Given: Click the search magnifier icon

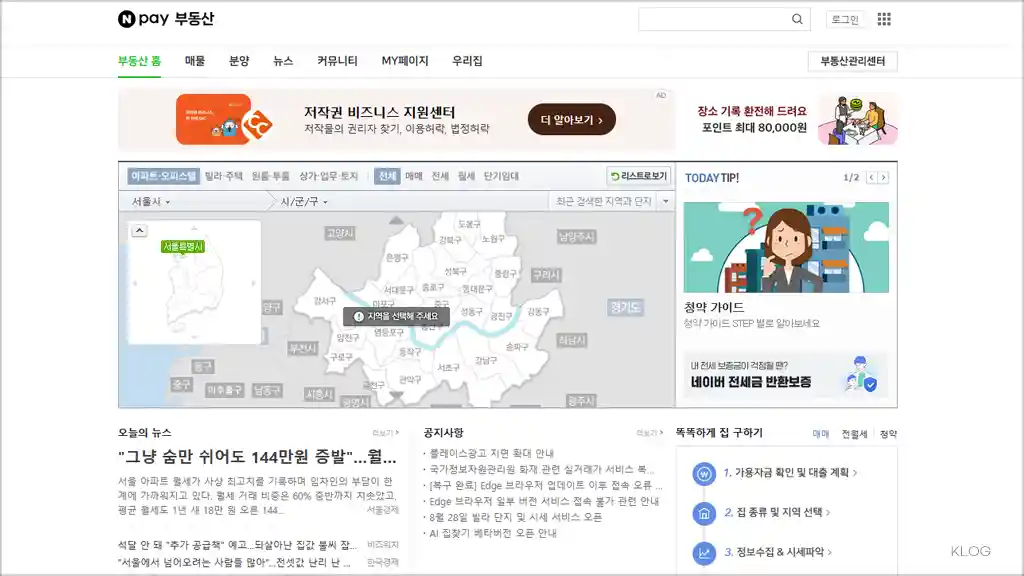Looking at the screenshot, I should coord(796,19).
